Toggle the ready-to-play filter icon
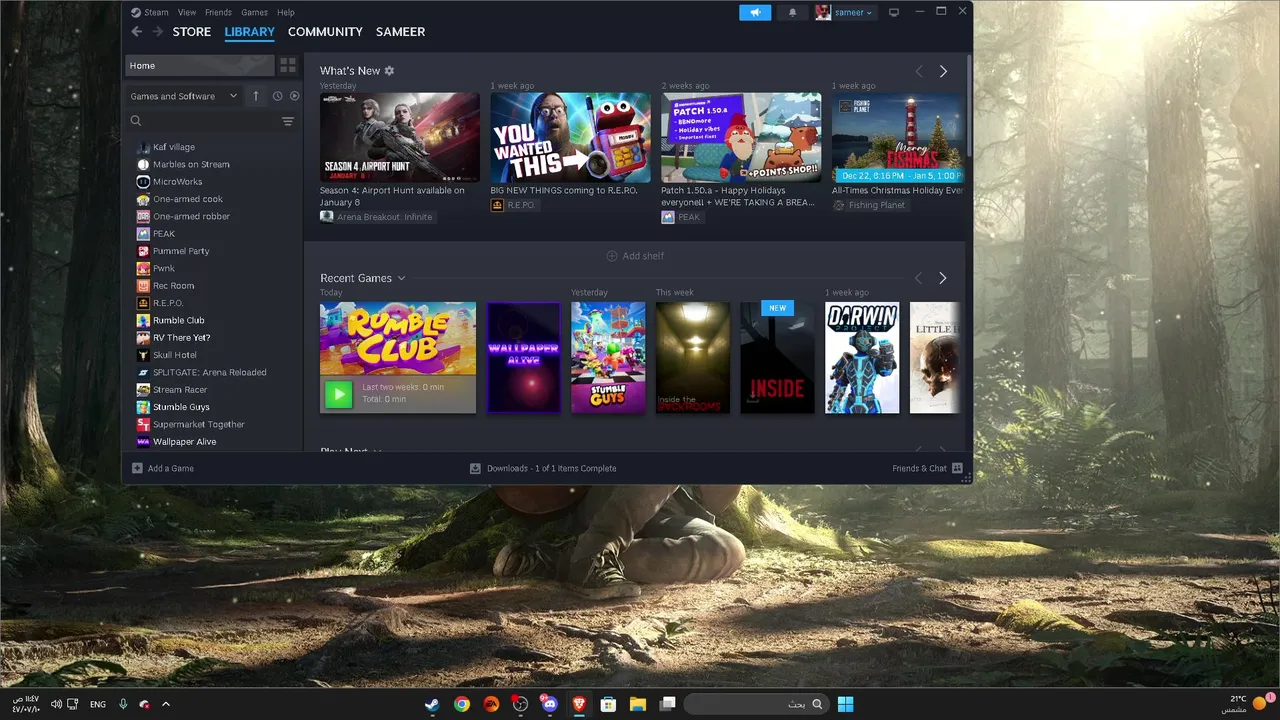 pyautogui.click(x=294, y=96)
